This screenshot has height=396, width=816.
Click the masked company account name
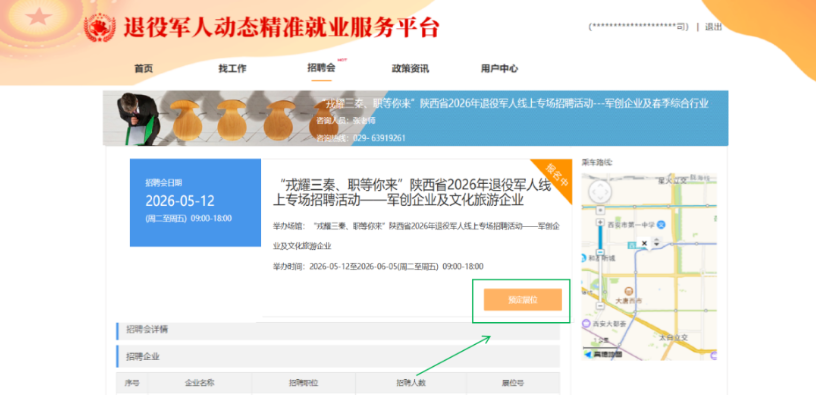639,27
